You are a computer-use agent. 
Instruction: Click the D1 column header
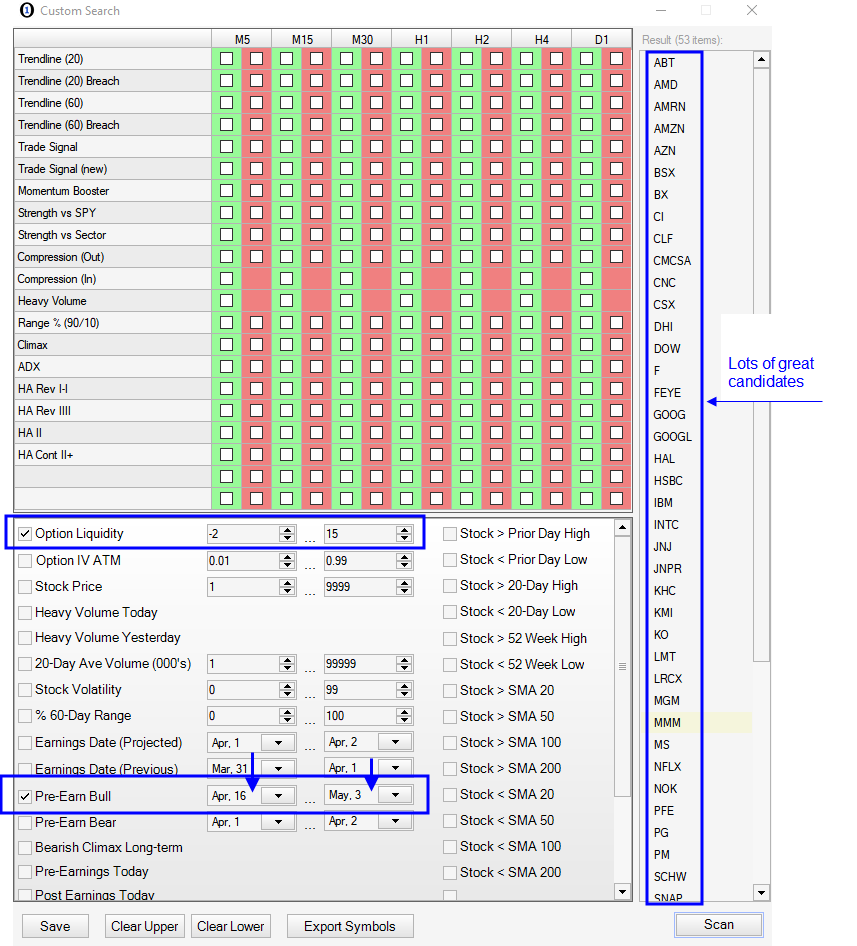tap(602, 39)
